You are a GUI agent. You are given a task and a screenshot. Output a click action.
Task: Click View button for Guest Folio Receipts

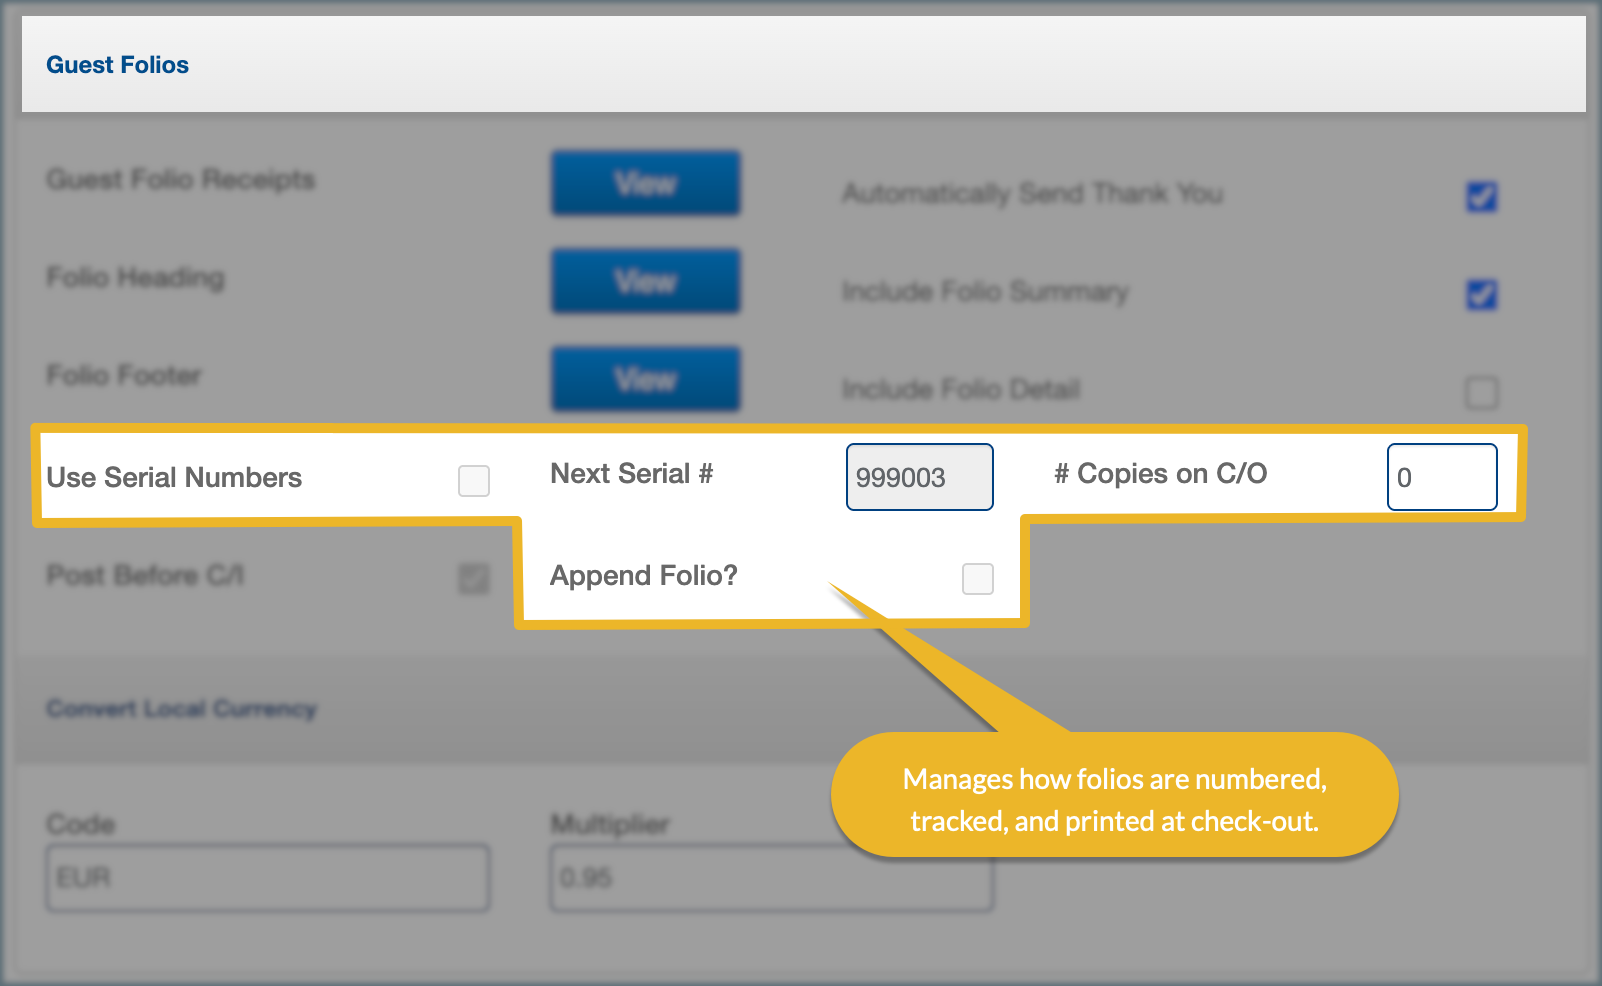[645, 183]
